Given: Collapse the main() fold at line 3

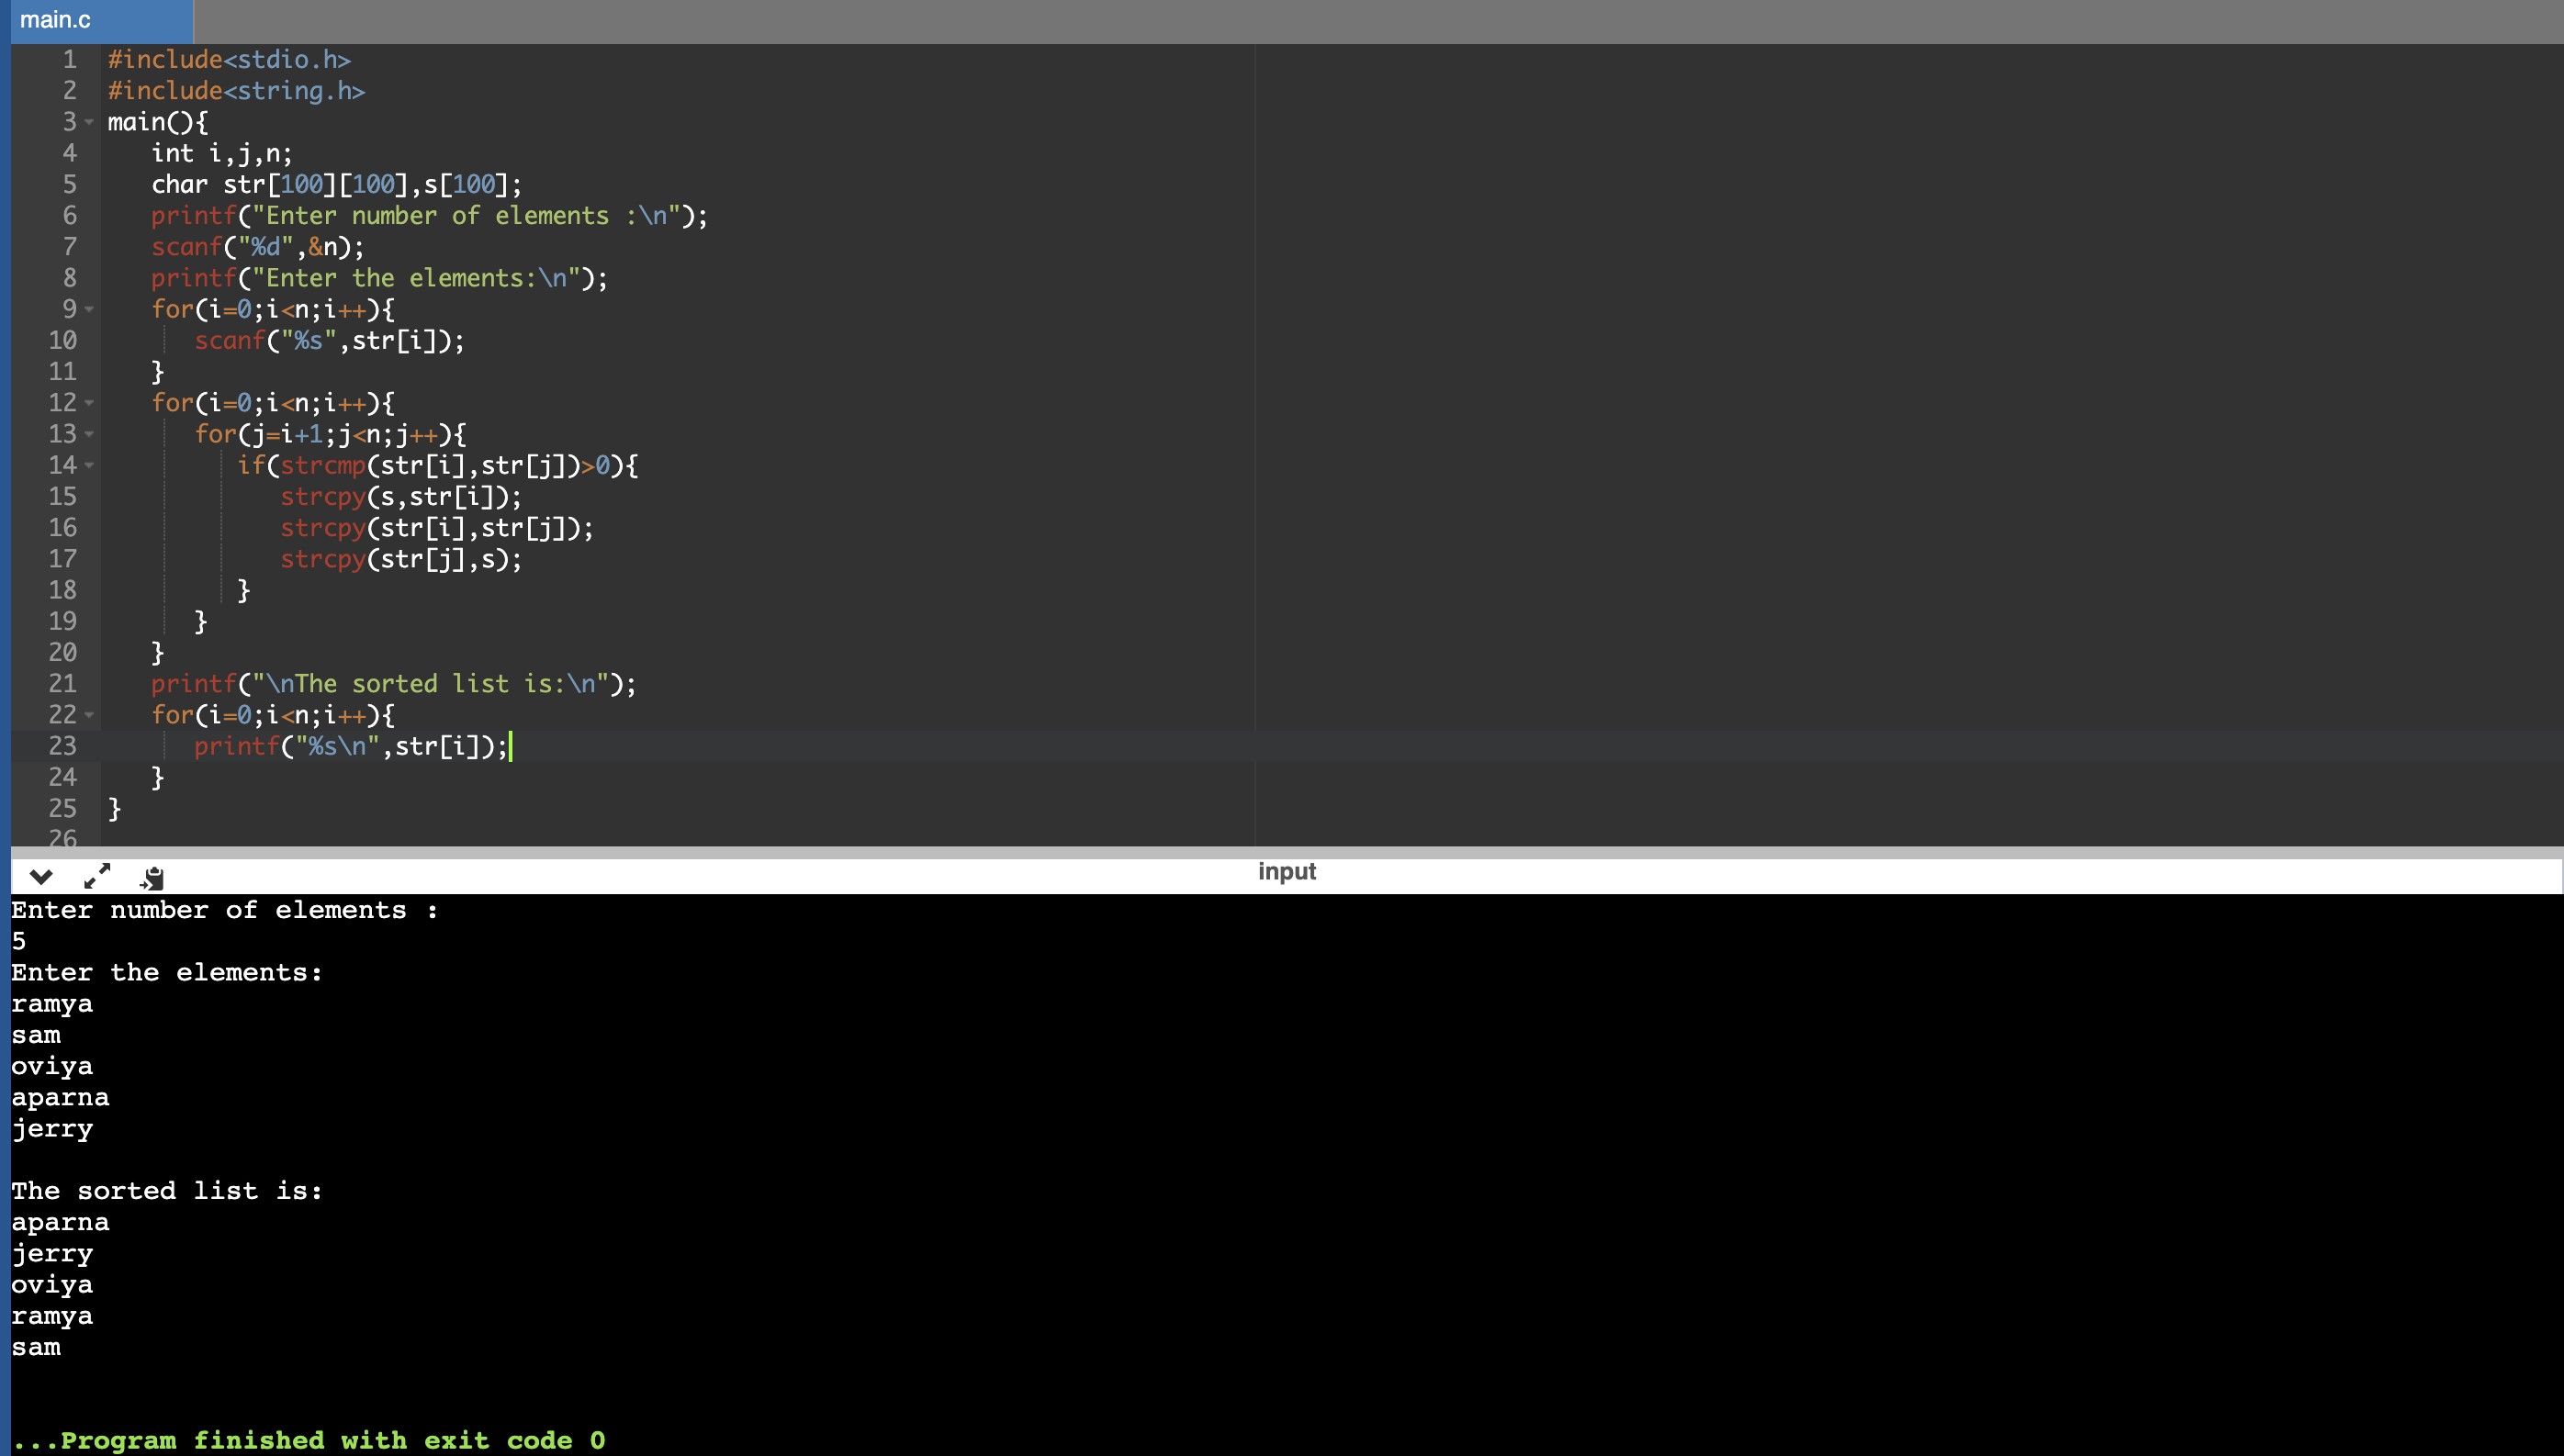Looking at the screenshot, I should 90,122.
